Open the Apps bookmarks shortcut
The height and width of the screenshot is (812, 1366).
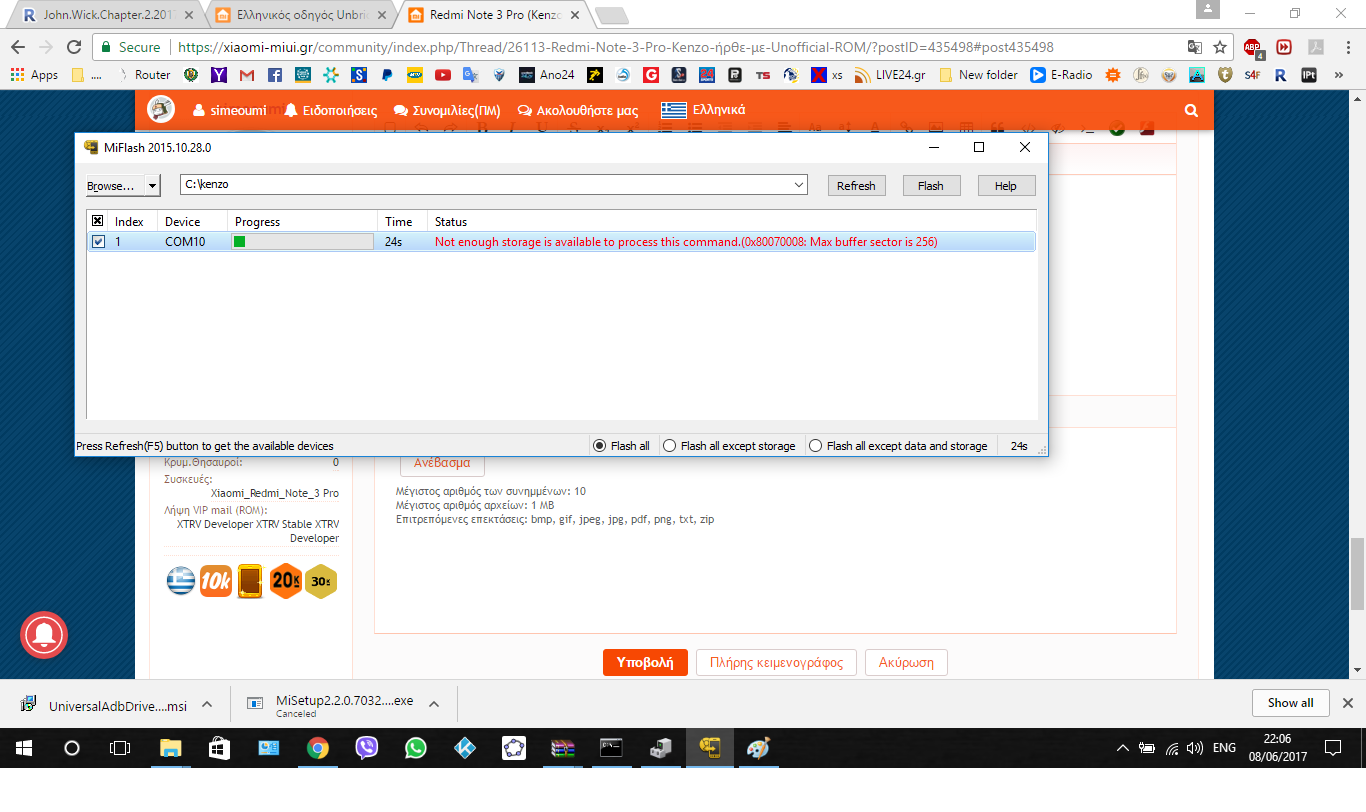pos(34,75)
